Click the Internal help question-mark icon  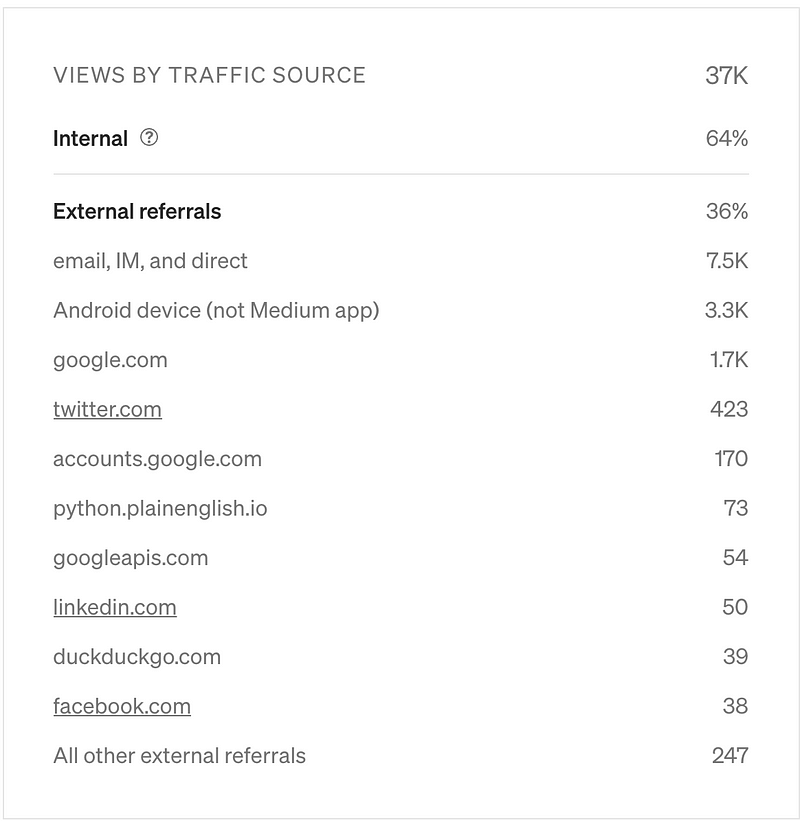(149, 138)
